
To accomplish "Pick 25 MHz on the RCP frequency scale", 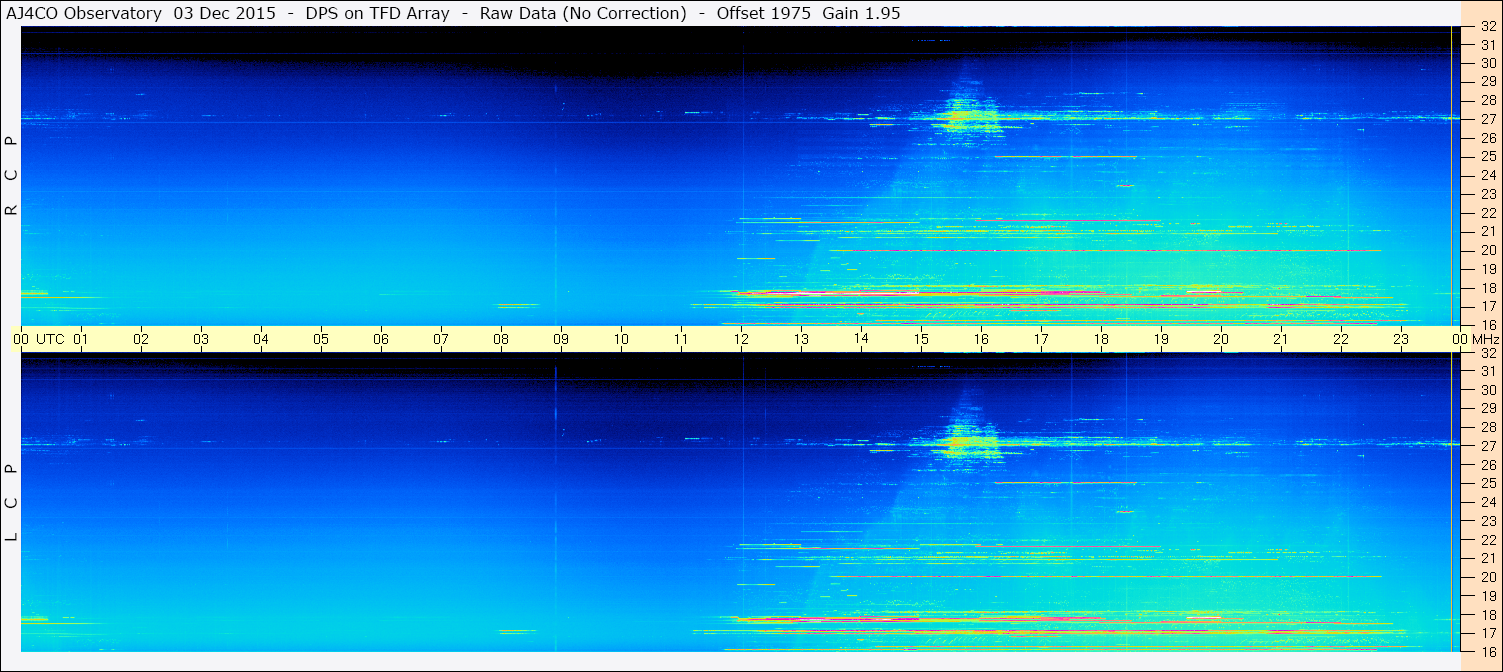I will [x=1487, y=157].
